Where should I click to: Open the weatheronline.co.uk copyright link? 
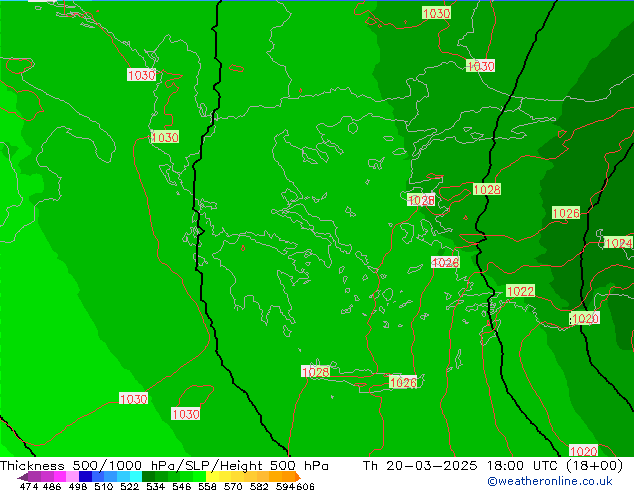pos(550,481)
